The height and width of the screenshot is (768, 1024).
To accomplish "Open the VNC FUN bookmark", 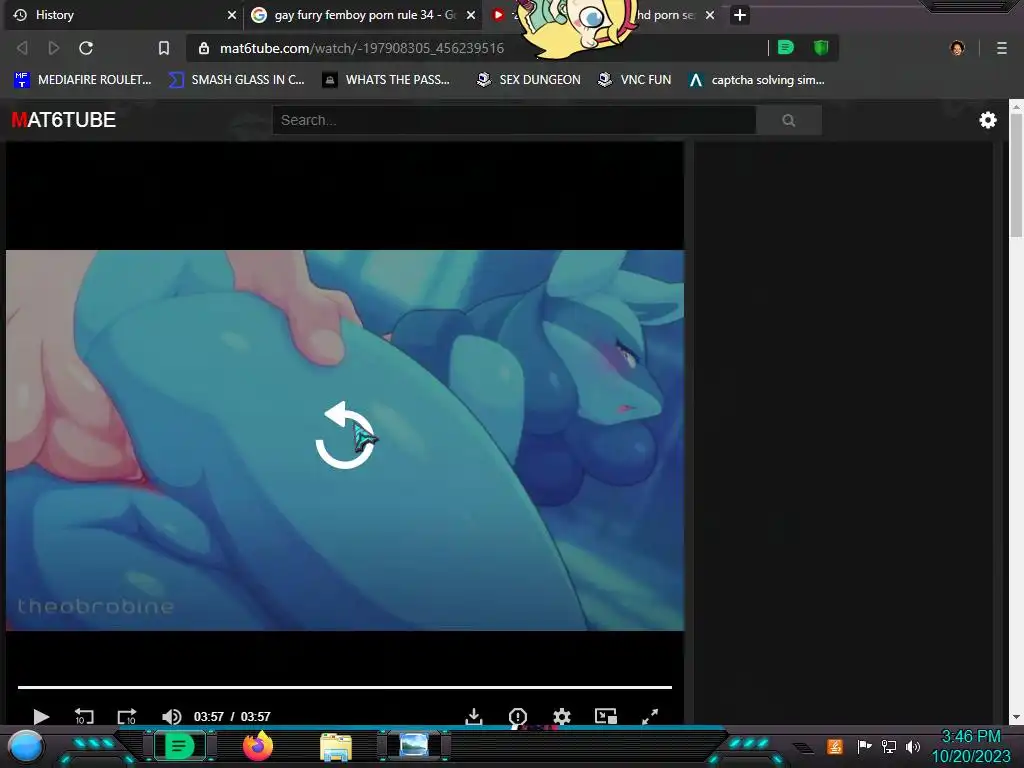I will click(635, 80).
